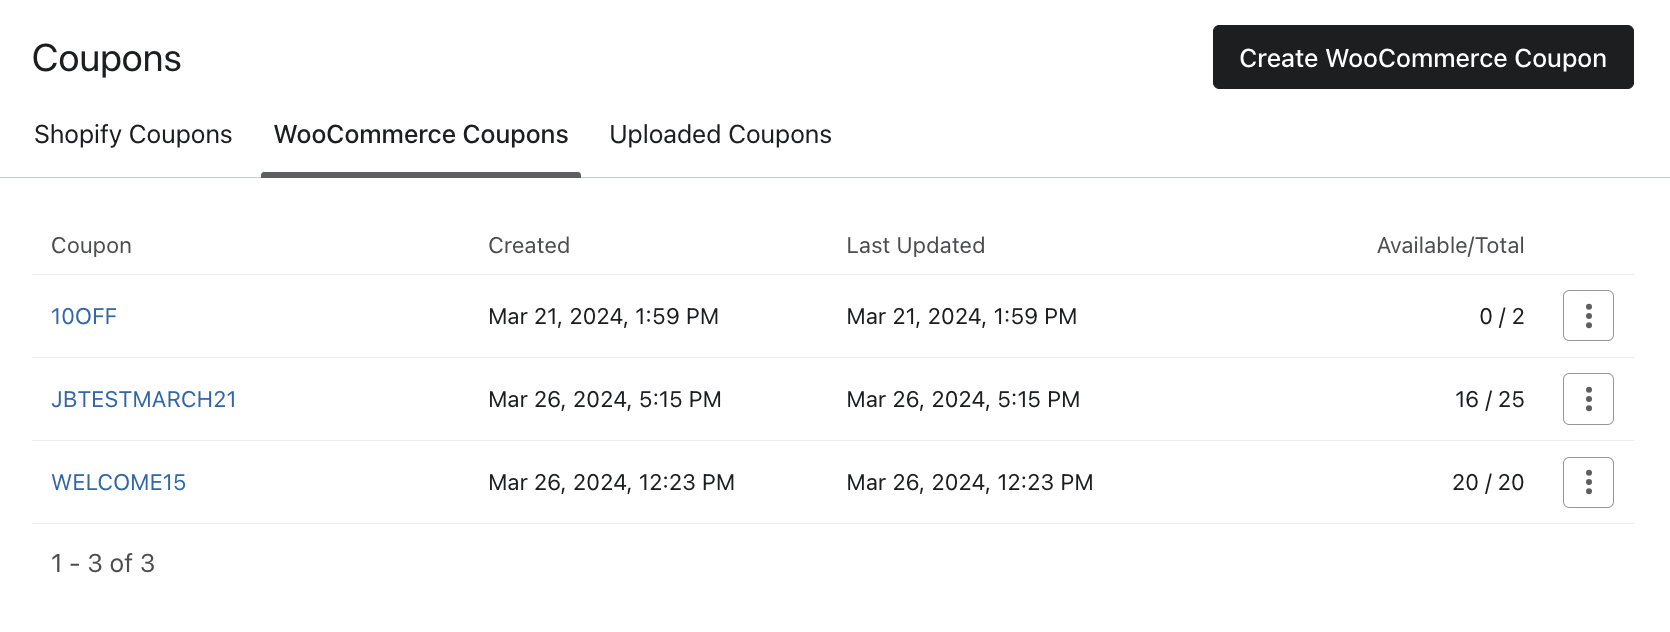Click the vertical ellipsis in second row
1670x632 pixels.
point(1588,398)
